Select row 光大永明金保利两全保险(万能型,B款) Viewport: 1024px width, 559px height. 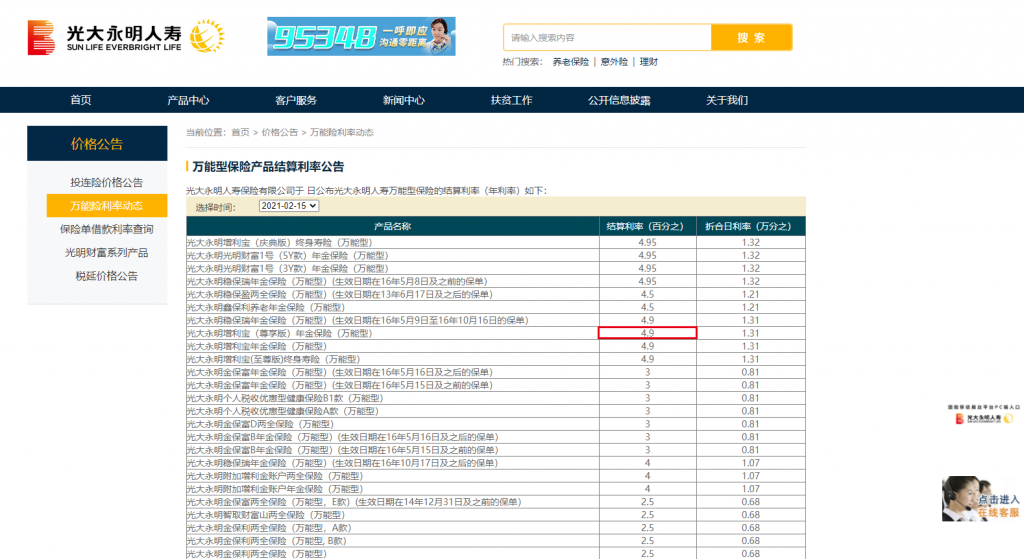496,541
